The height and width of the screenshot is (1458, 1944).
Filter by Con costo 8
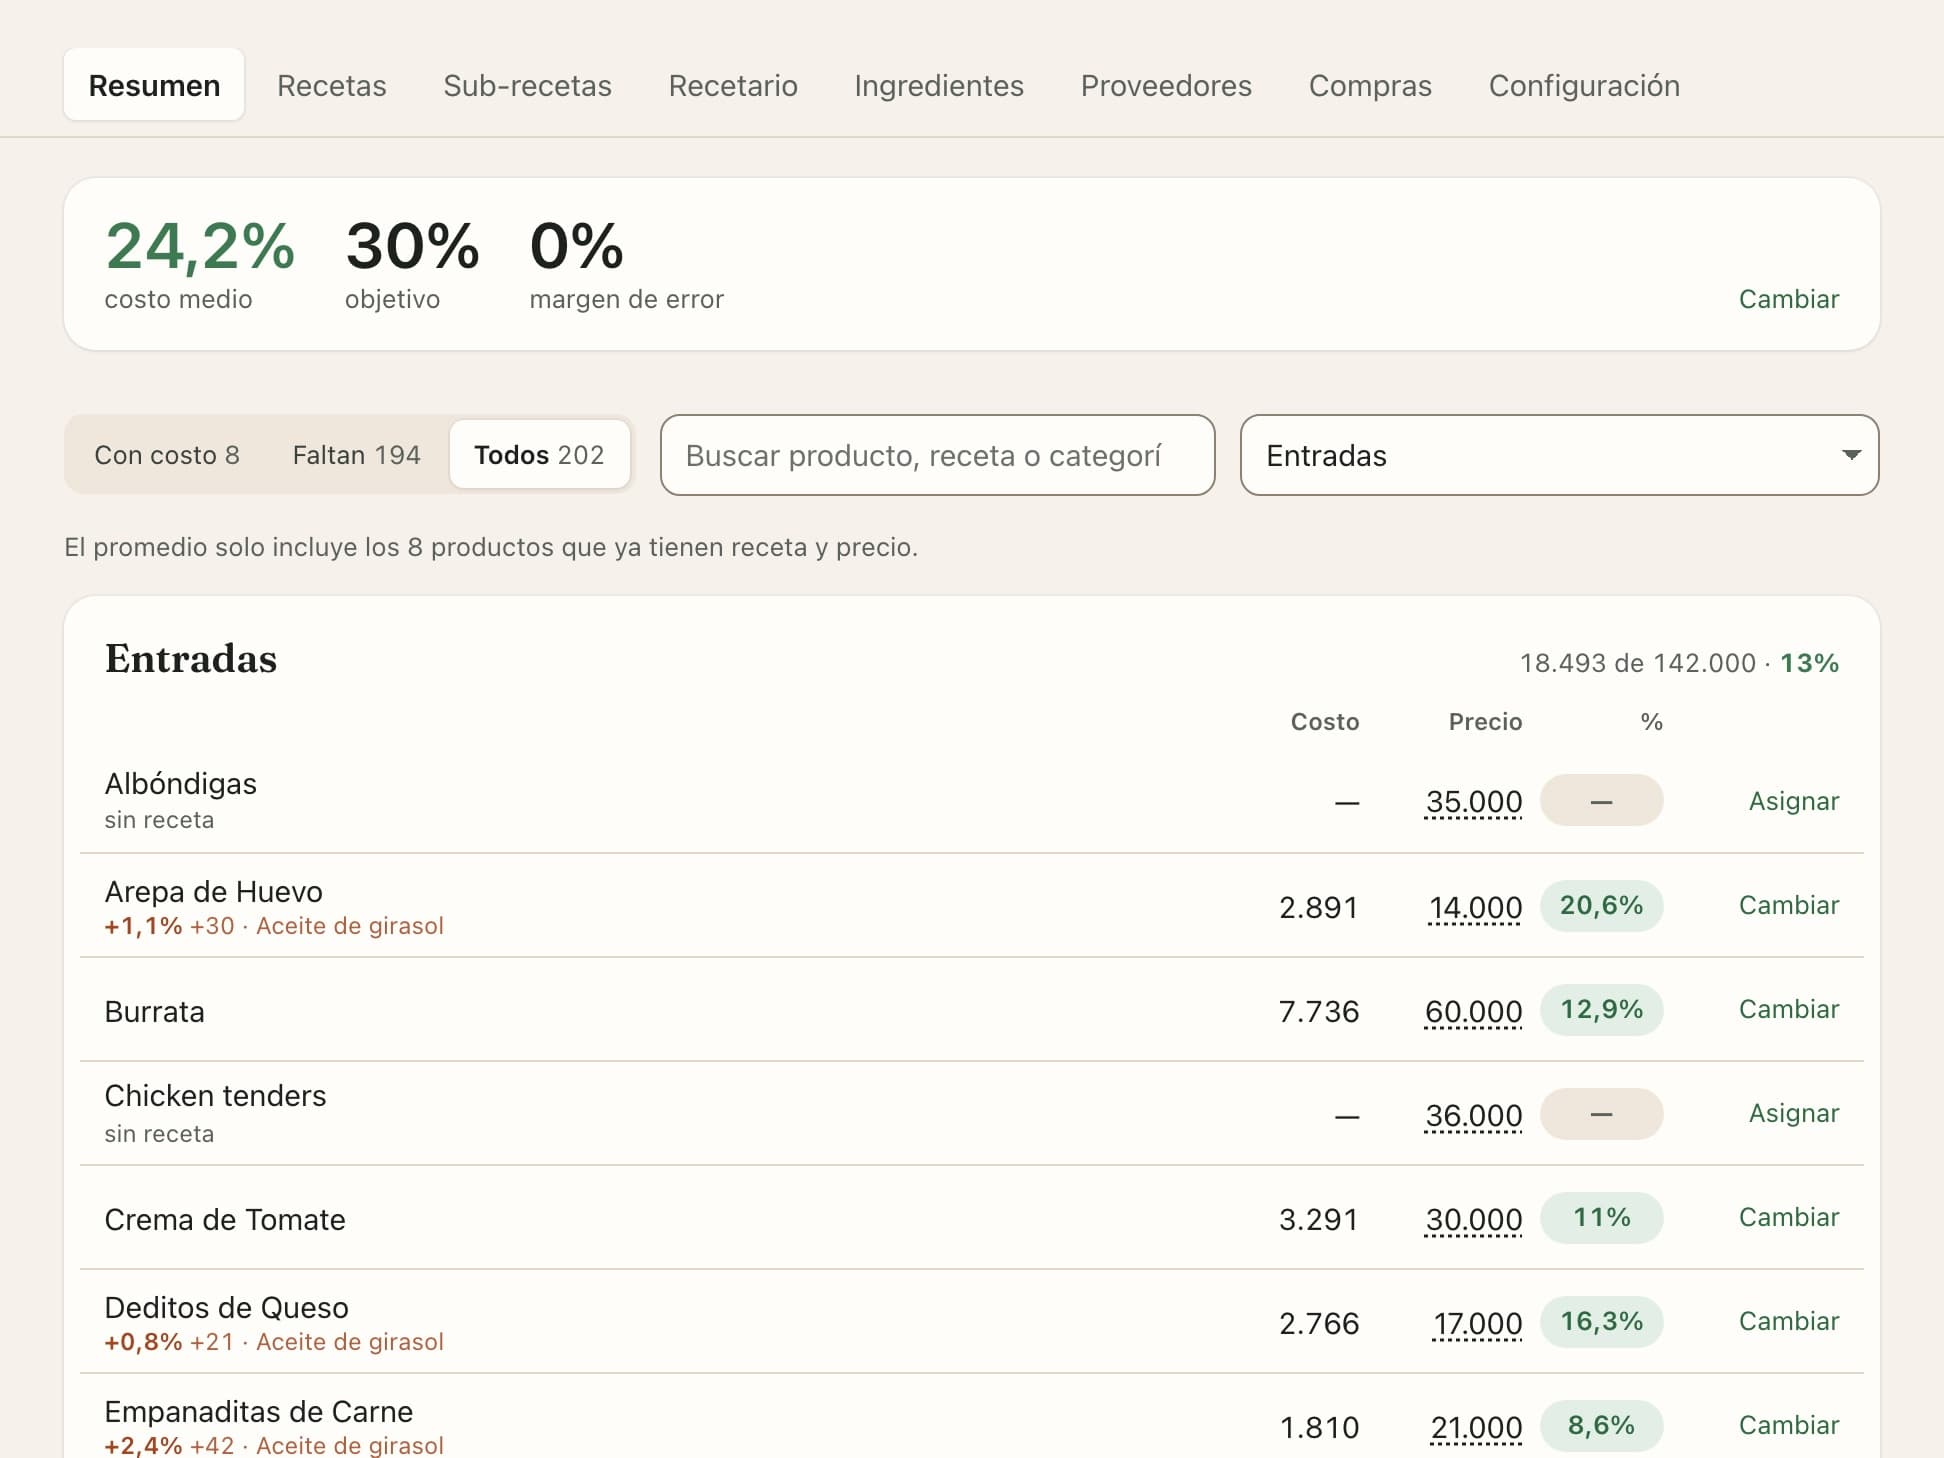pos(167,455)
